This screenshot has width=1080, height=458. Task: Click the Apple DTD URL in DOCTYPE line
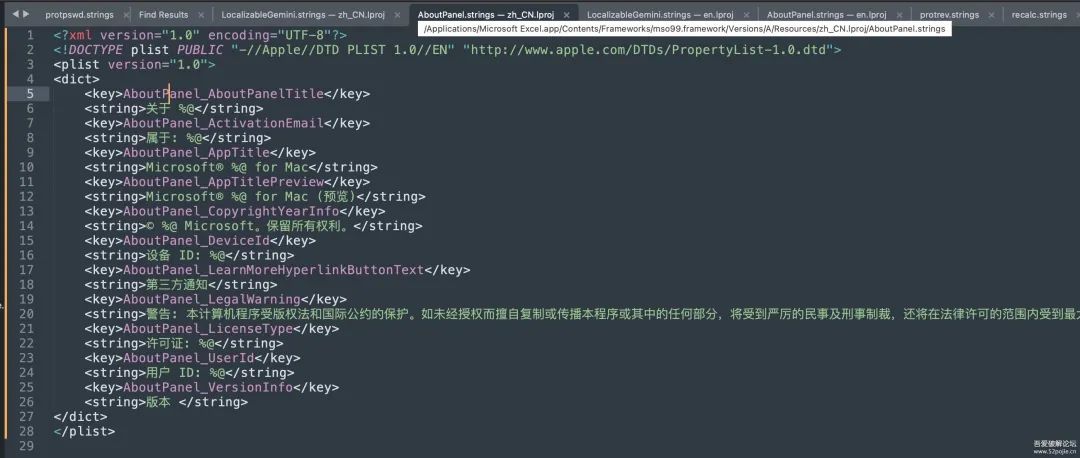pyautogui.click(x=652, y=50)
